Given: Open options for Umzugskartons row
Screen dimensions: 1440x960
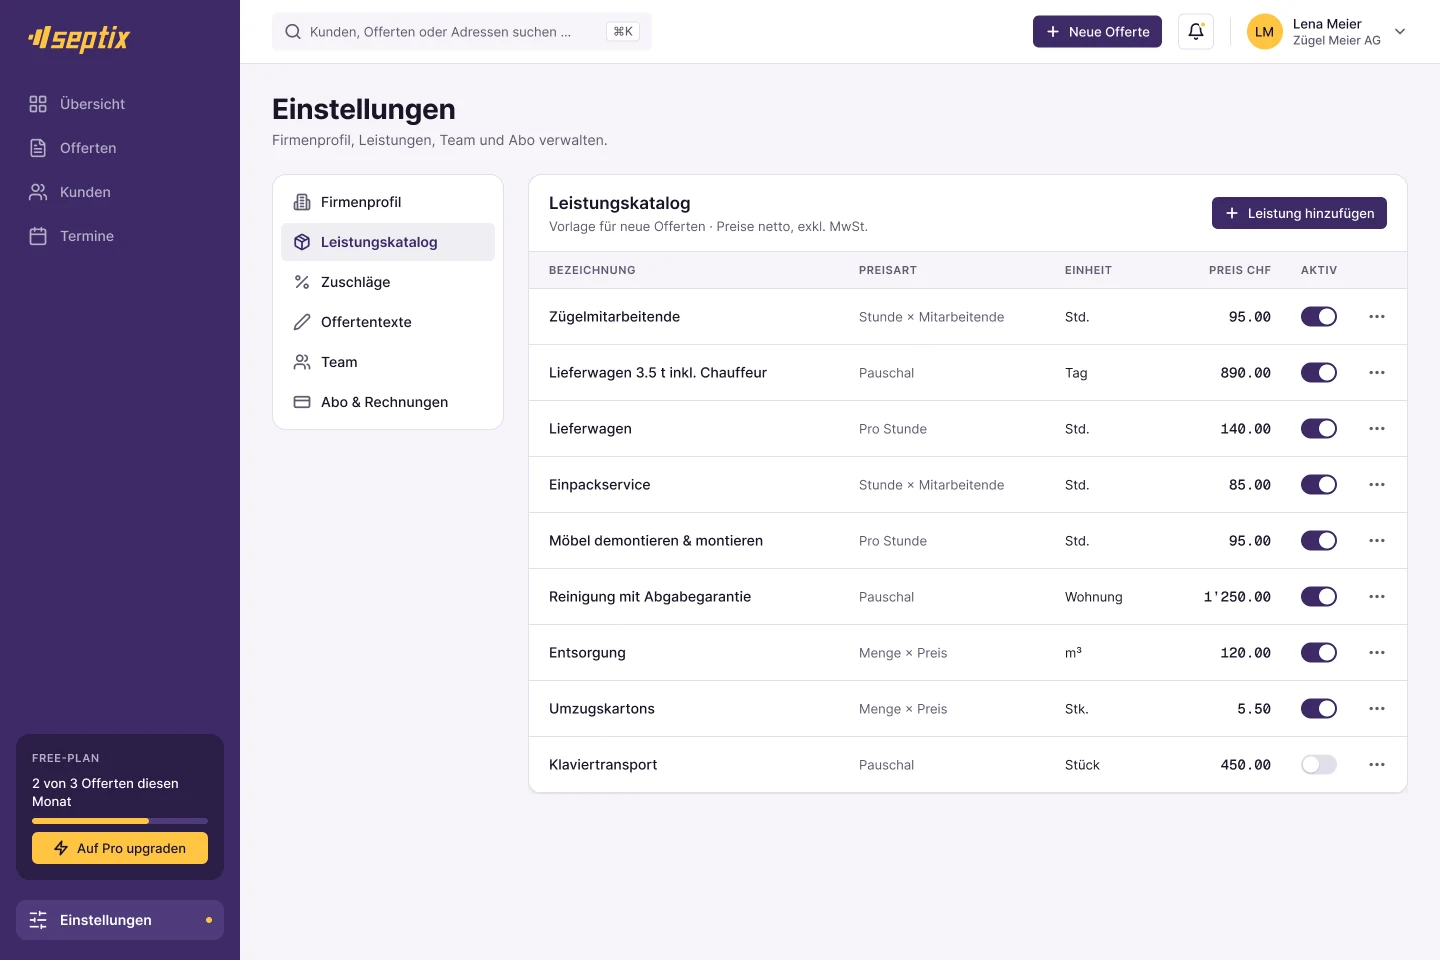Looking at the screenshot, I should [x=1377, y=709].
